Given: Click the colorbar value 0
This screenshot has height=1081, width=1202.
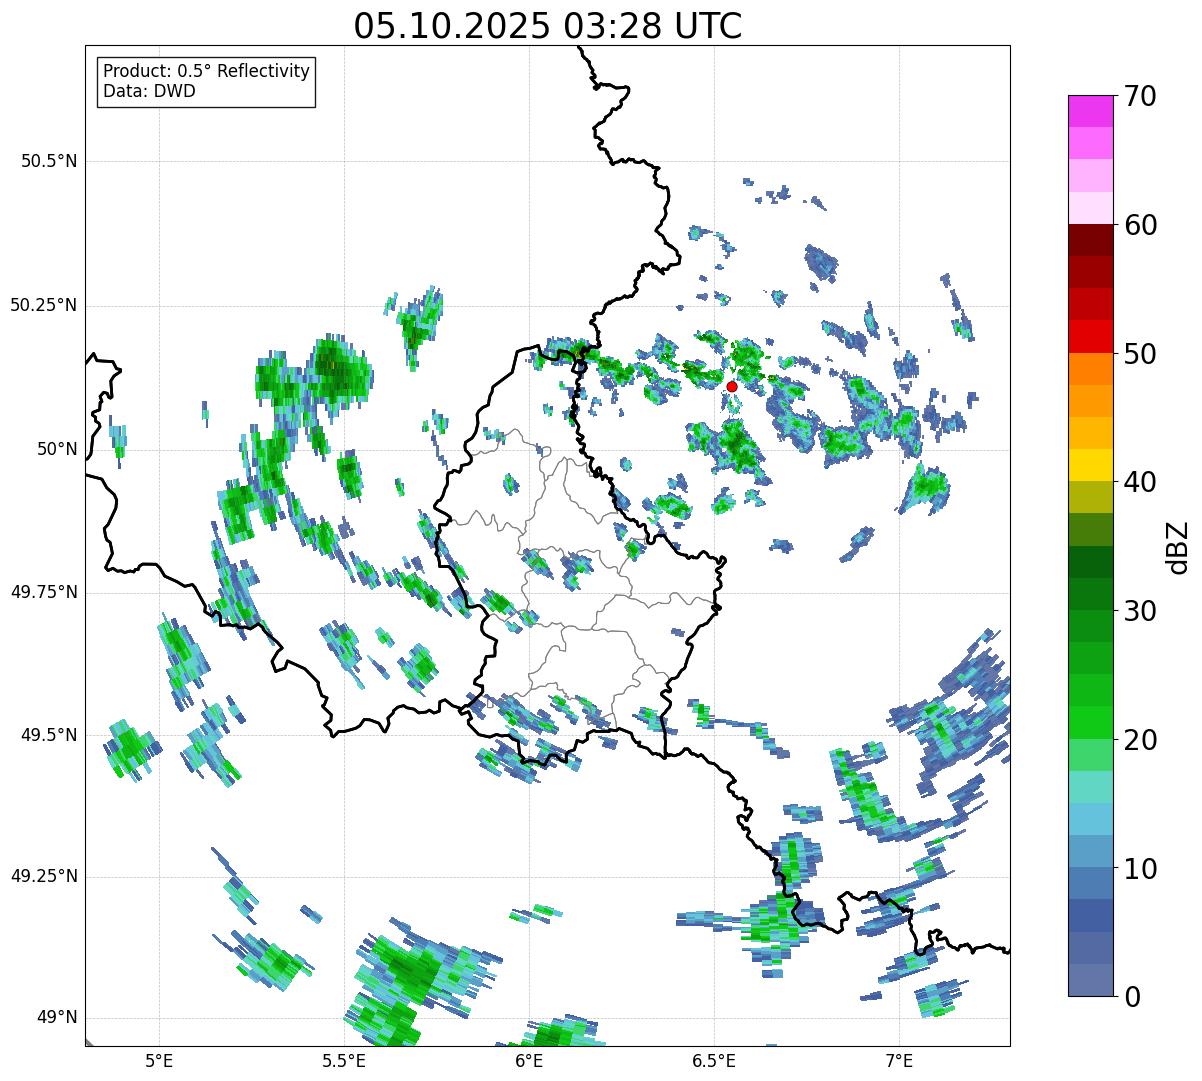Looking at the screenshot, I should 1133,997.
